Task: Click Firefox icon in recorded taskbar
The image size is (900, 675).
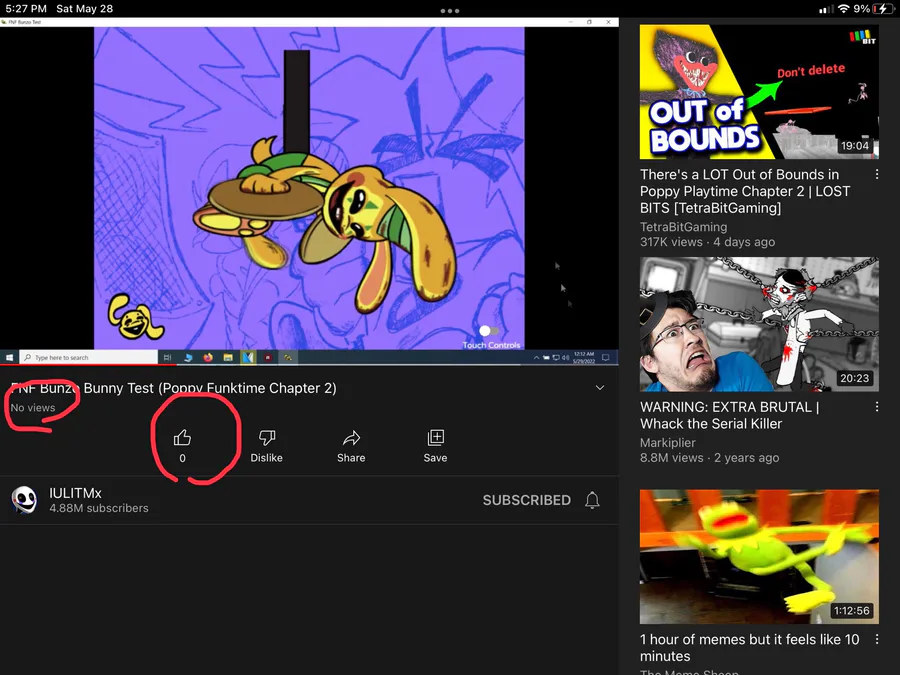Action: [x=208, y=358]
